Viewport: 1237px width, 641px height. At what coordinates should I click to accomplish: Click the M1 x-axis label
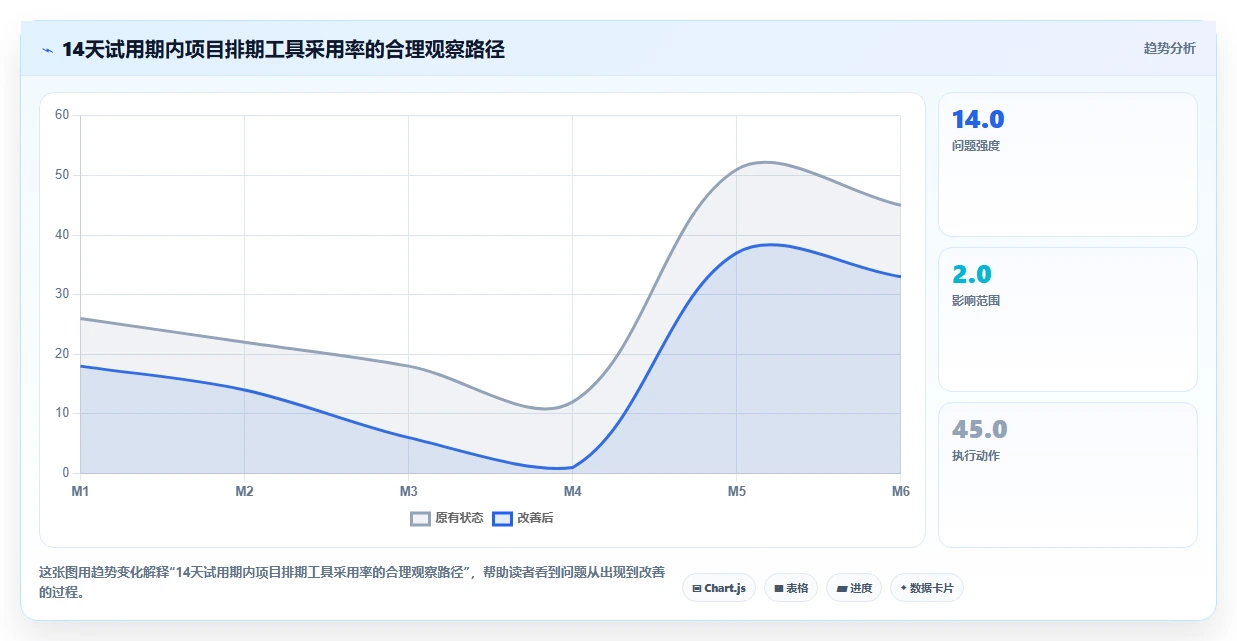(80, 491)
